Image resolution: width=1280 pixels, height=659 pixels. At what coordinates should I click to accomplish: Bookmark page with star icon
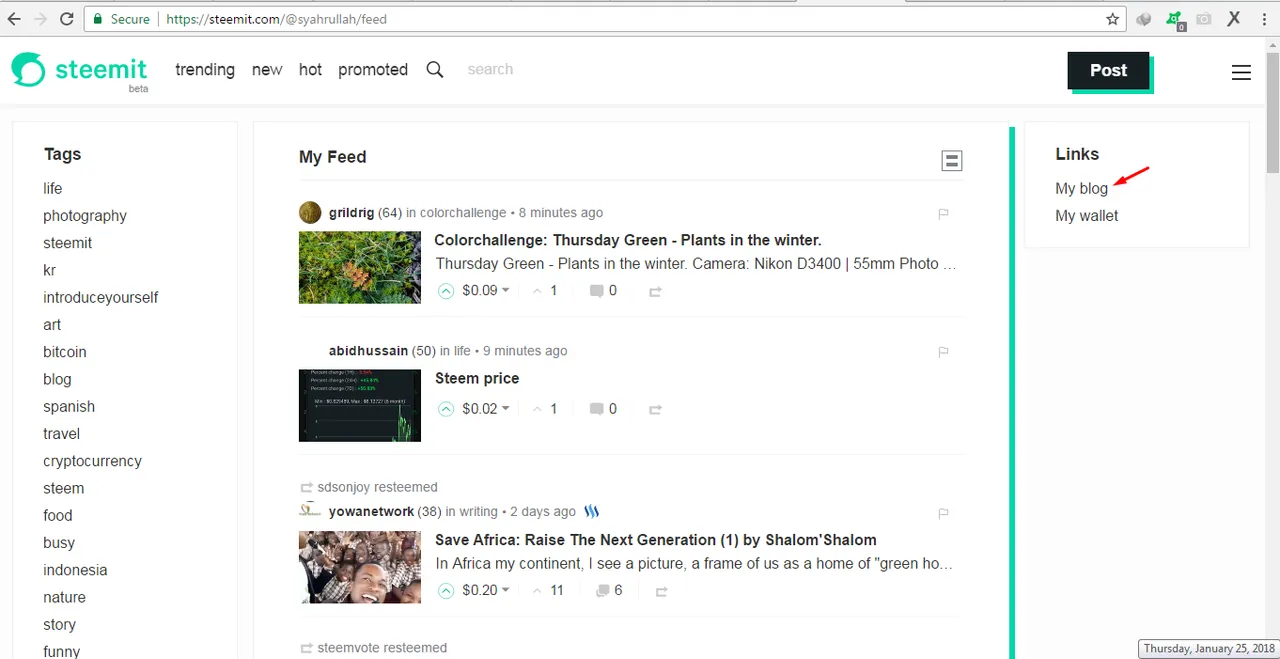[x=1113, y=19]
